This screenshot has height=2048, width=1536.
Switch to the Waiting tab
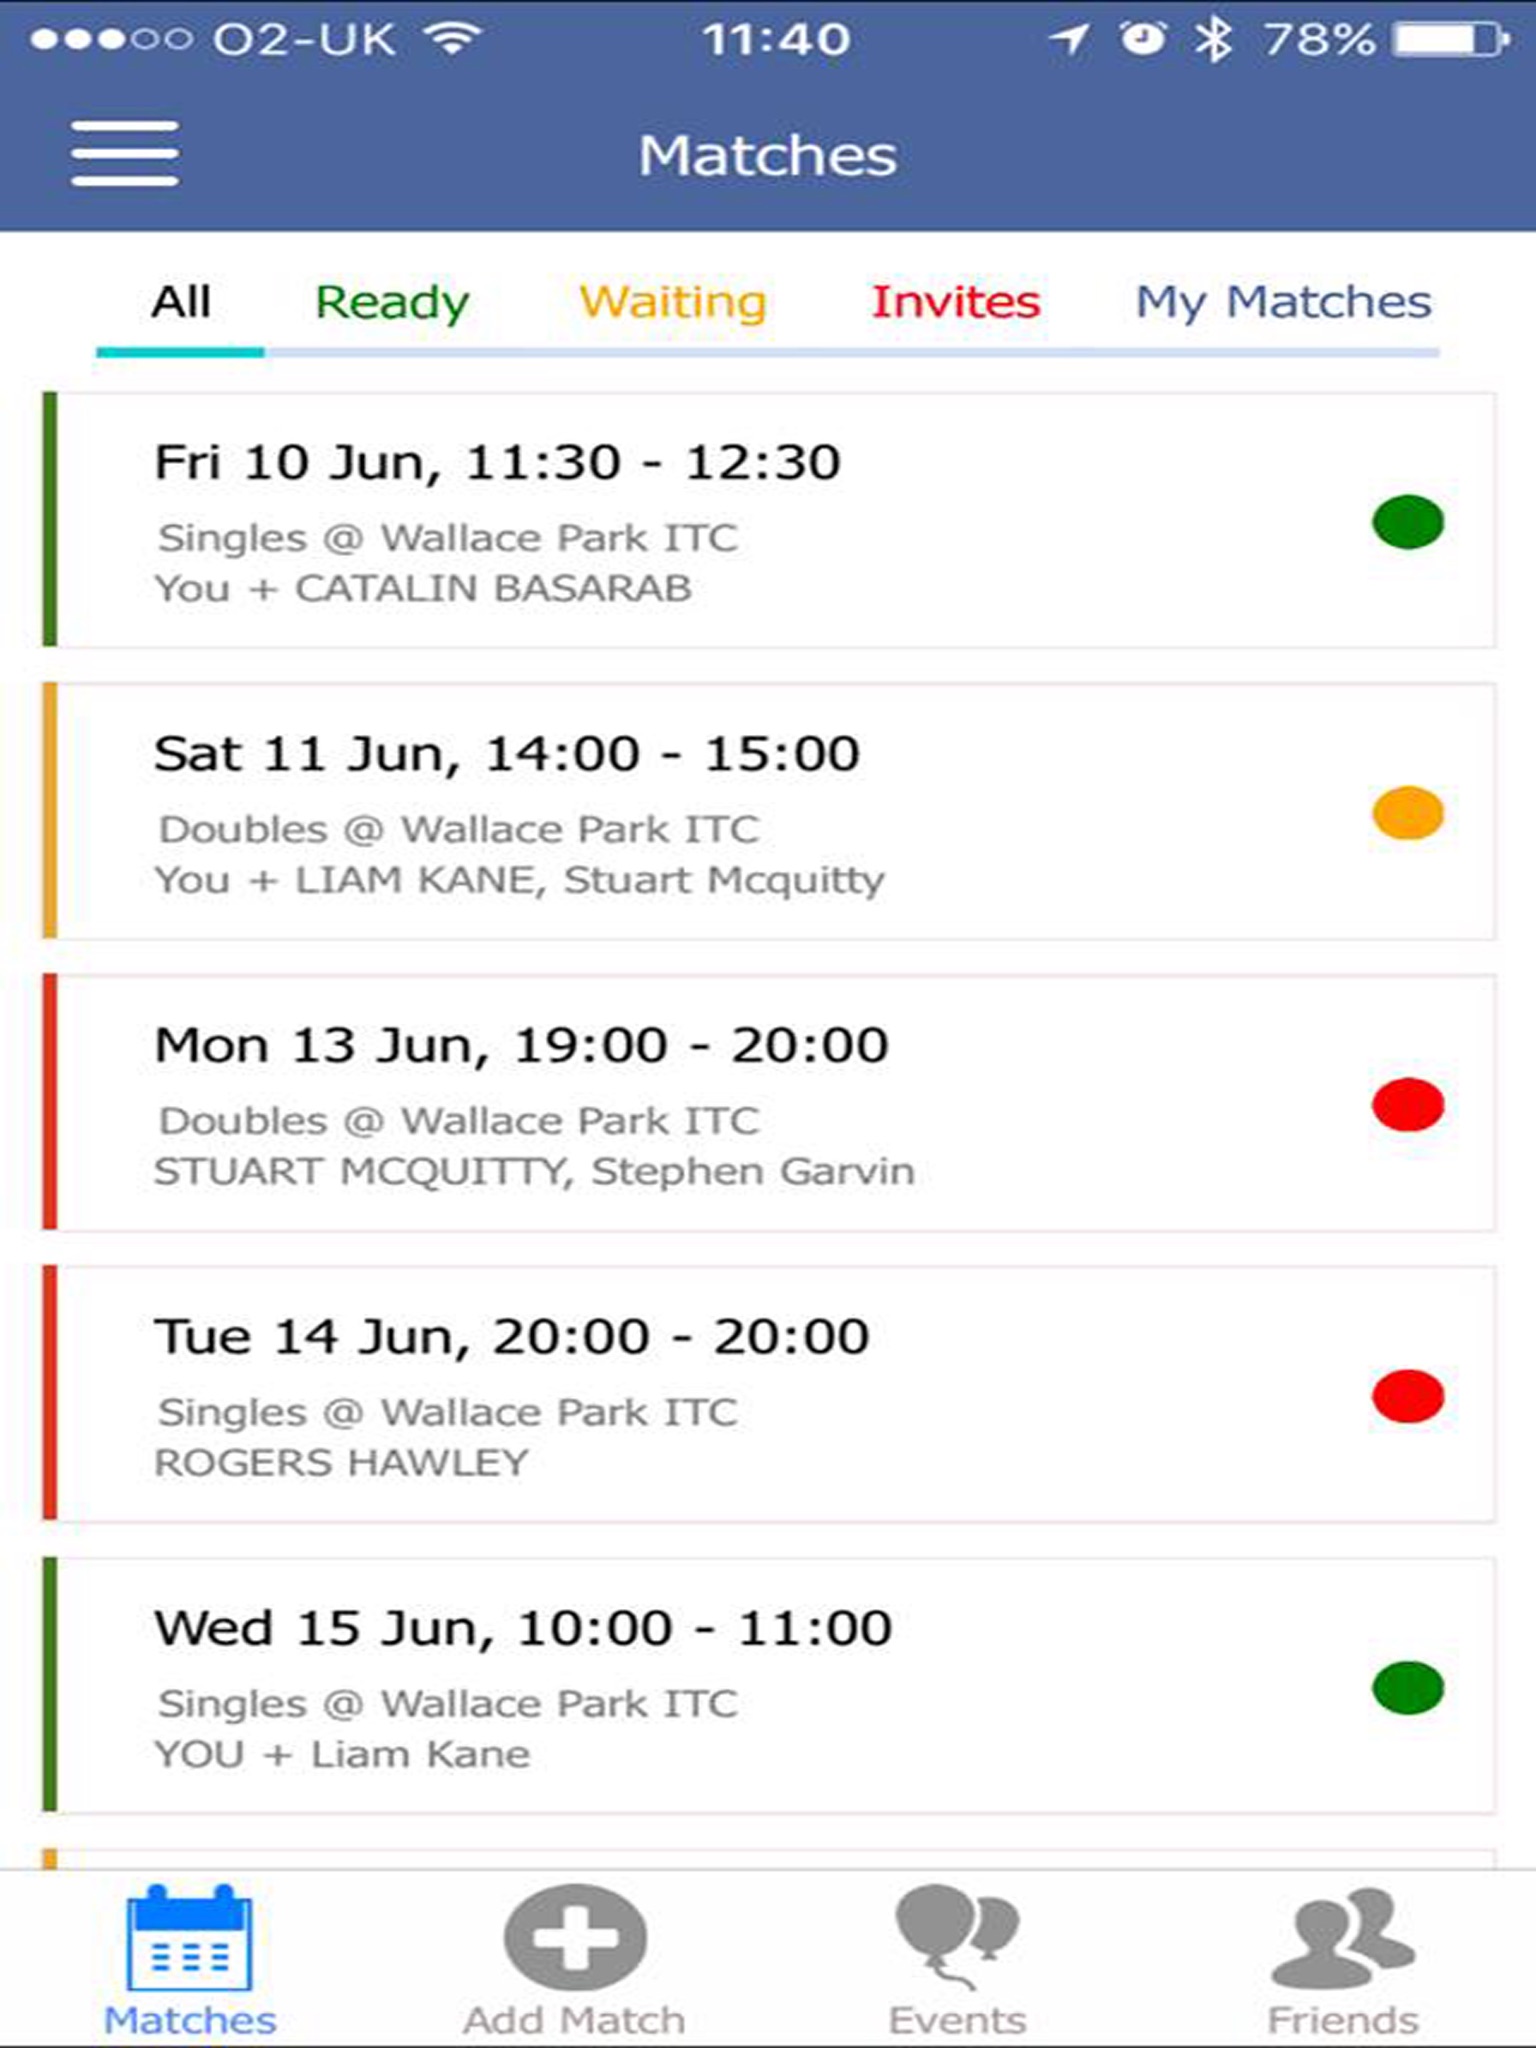tap(672, 302)
